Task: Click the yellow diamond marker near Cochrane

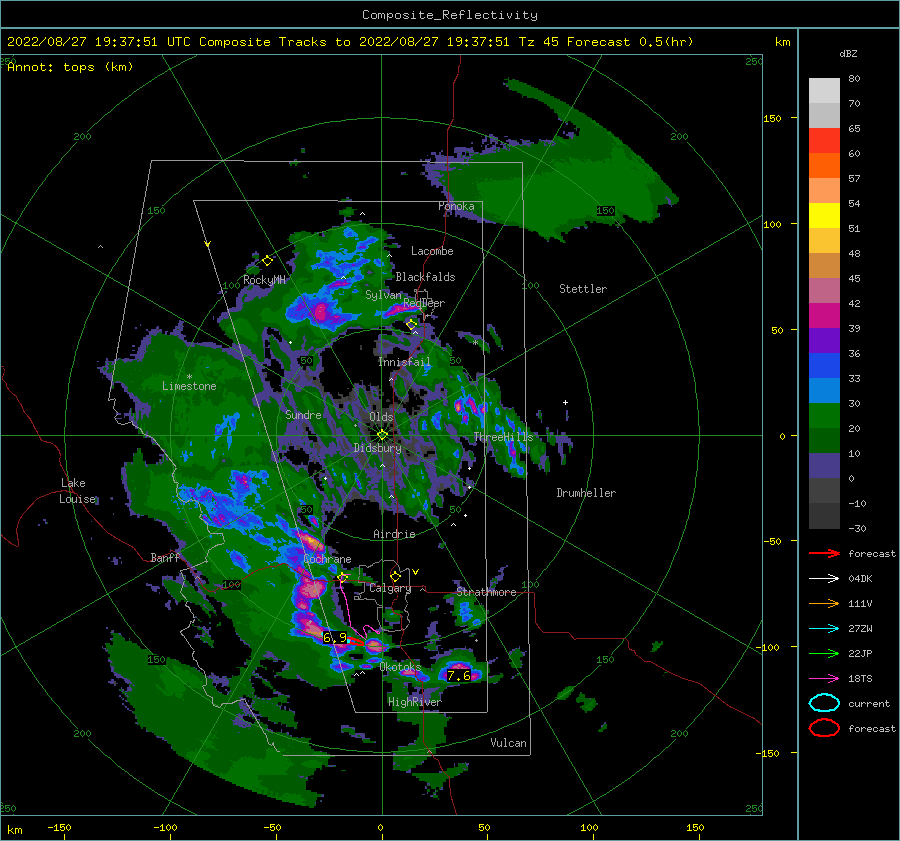Action: pyautogui.click(x=343, y=577)
